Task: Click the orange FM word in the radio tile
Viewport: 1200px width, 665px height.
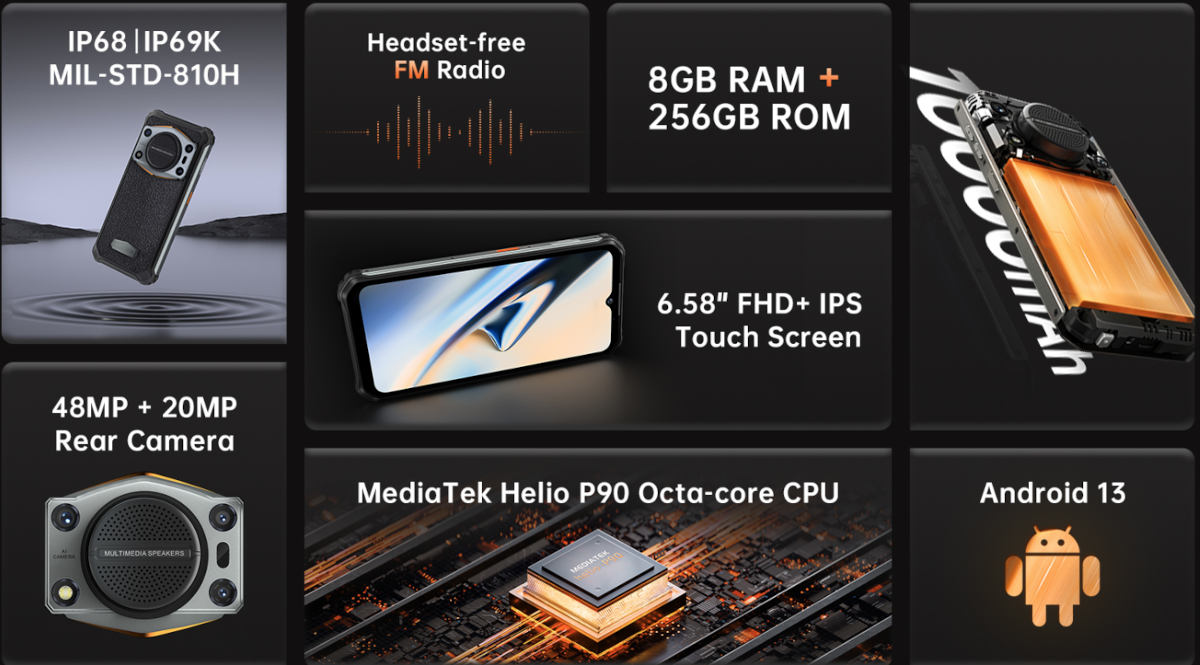Action: pyautogui.click(x=411, y=70)
